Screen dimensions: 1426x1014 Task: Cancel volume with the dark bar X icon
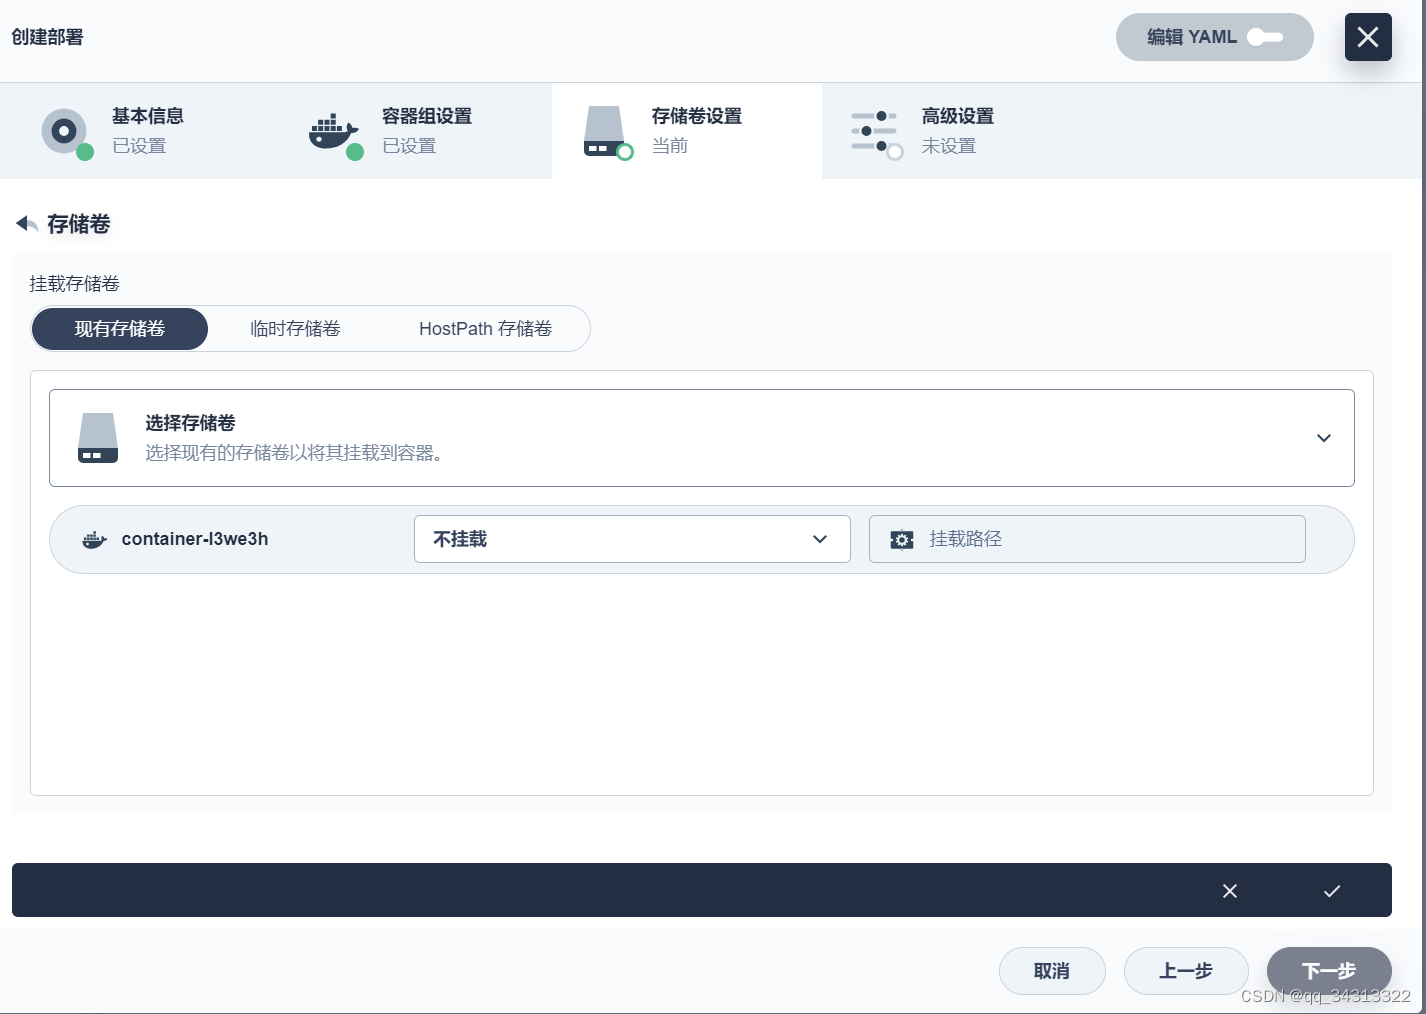1230,891
